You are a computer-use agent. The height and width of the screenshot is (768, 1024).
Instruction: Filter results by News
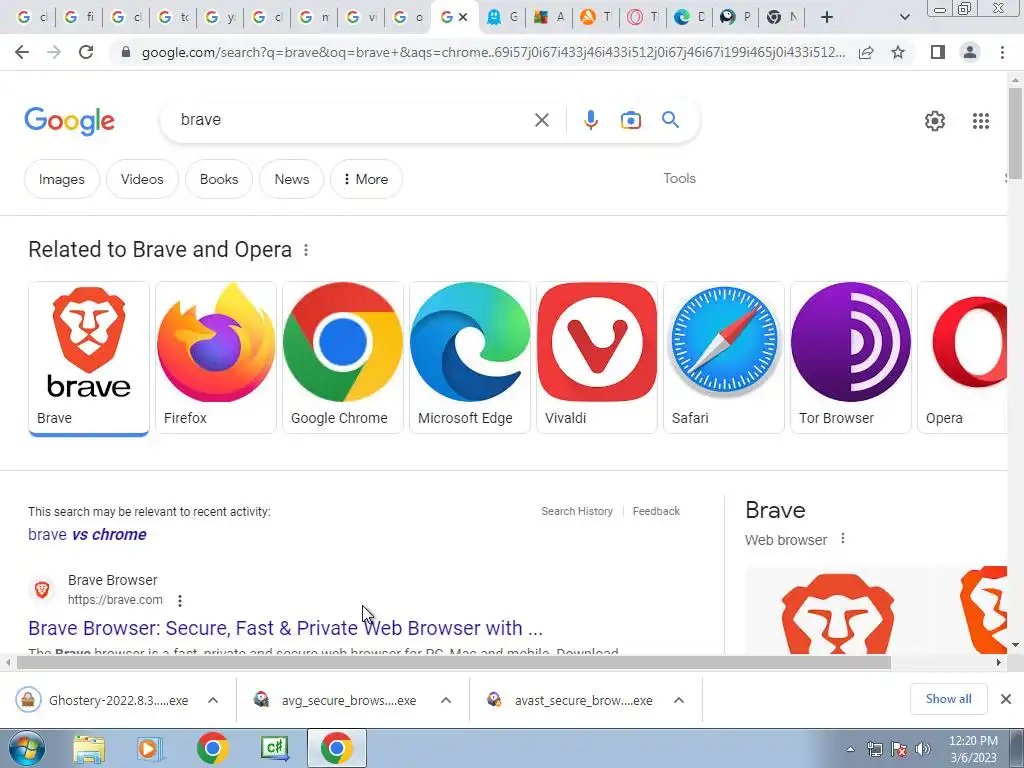click(291, 179)
